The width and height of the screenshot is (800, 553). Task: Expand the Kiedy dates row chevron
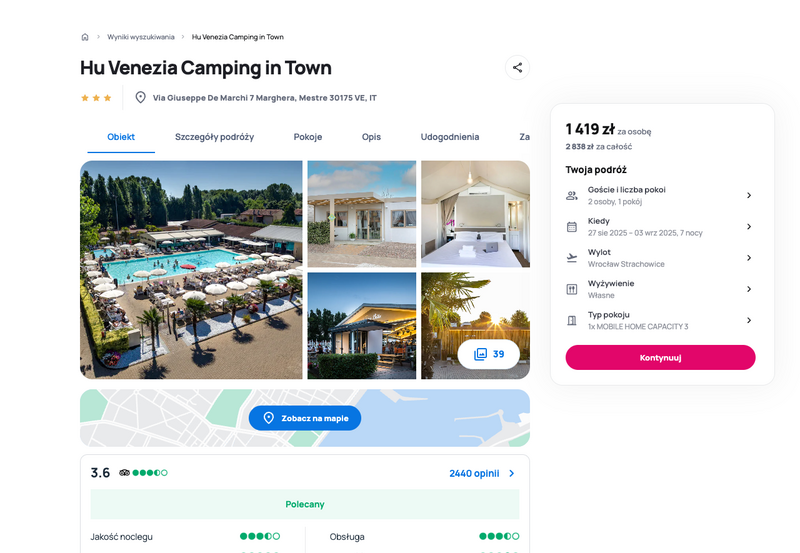click(x=749, y=227)
